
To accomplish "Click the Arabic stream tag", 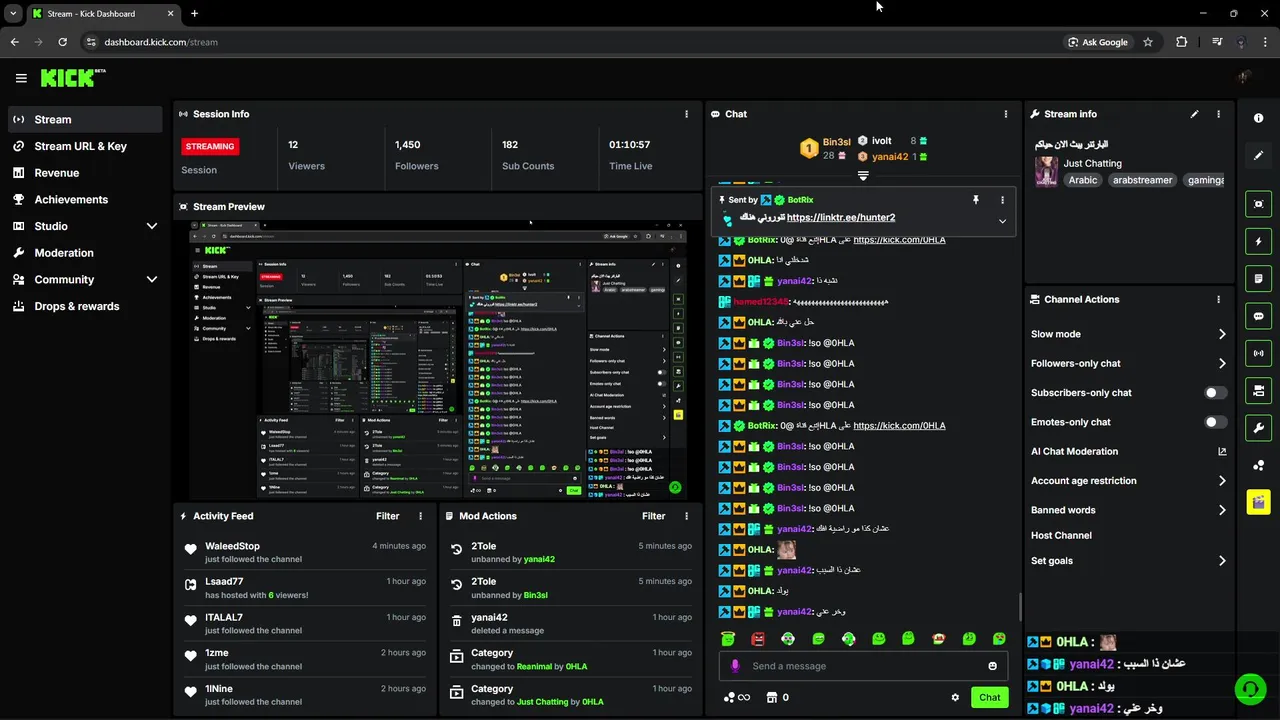I will tap(1082, 180).
